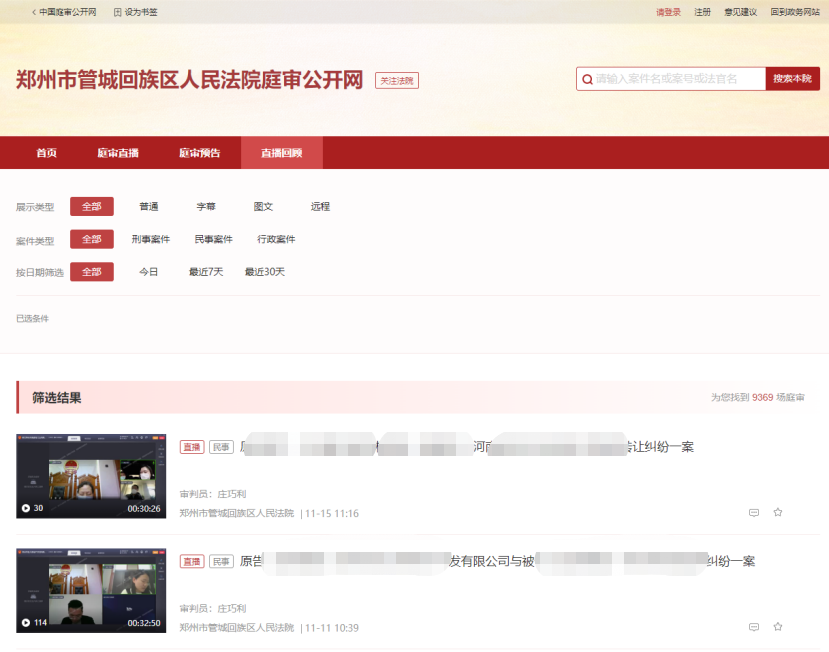Click the 关注法院 button
The width and height of the screenshot is (829, 652).
(397, 80)
